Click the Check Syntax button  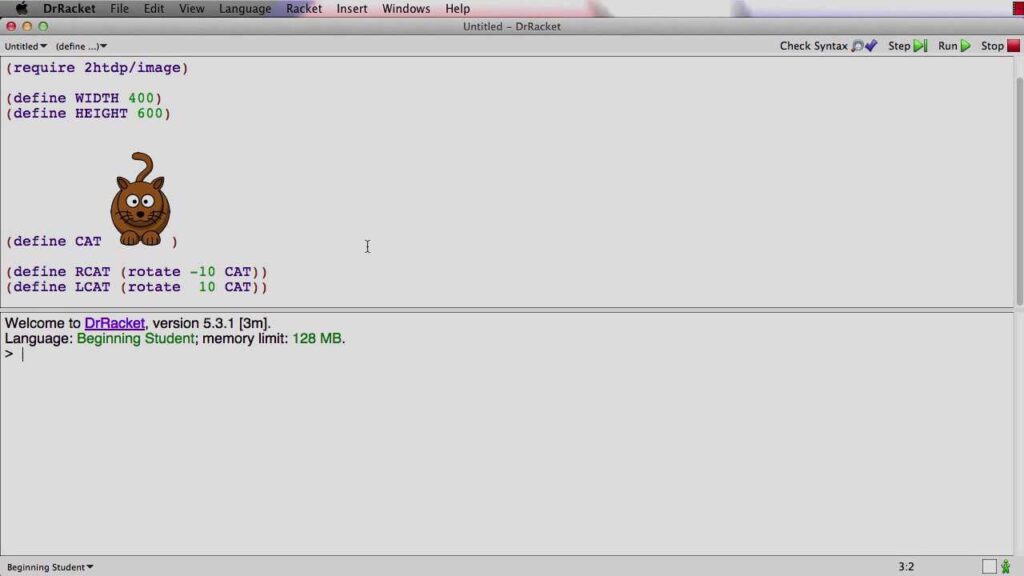coord(828,46)
